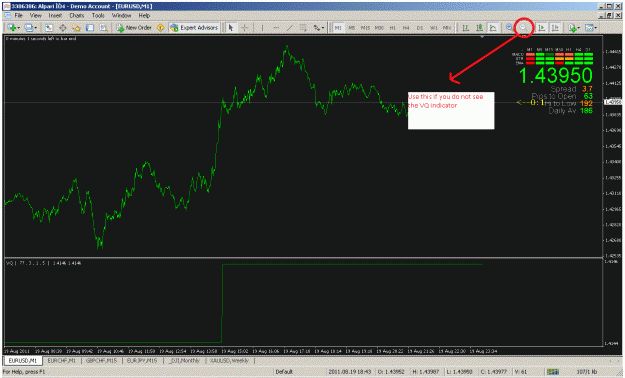Image resolution: width=625 pixels, height=378 pixels.
Task: Select Candlesticks chart display icon
Action: [480, 28]
